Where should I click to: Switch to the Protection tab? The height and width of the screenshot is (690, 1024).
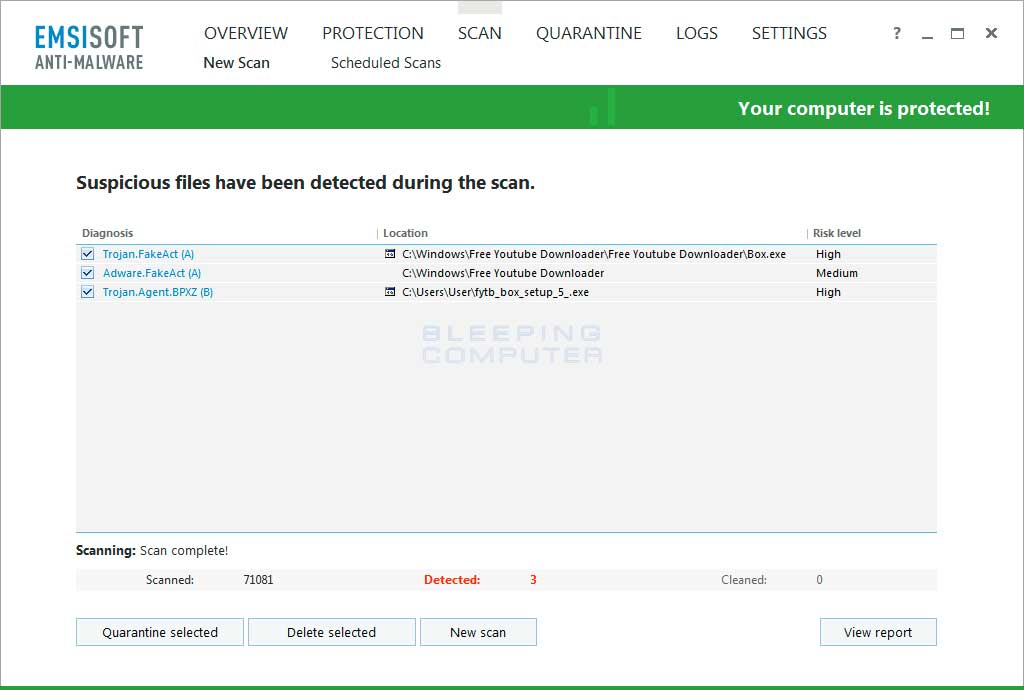point(373,33)
